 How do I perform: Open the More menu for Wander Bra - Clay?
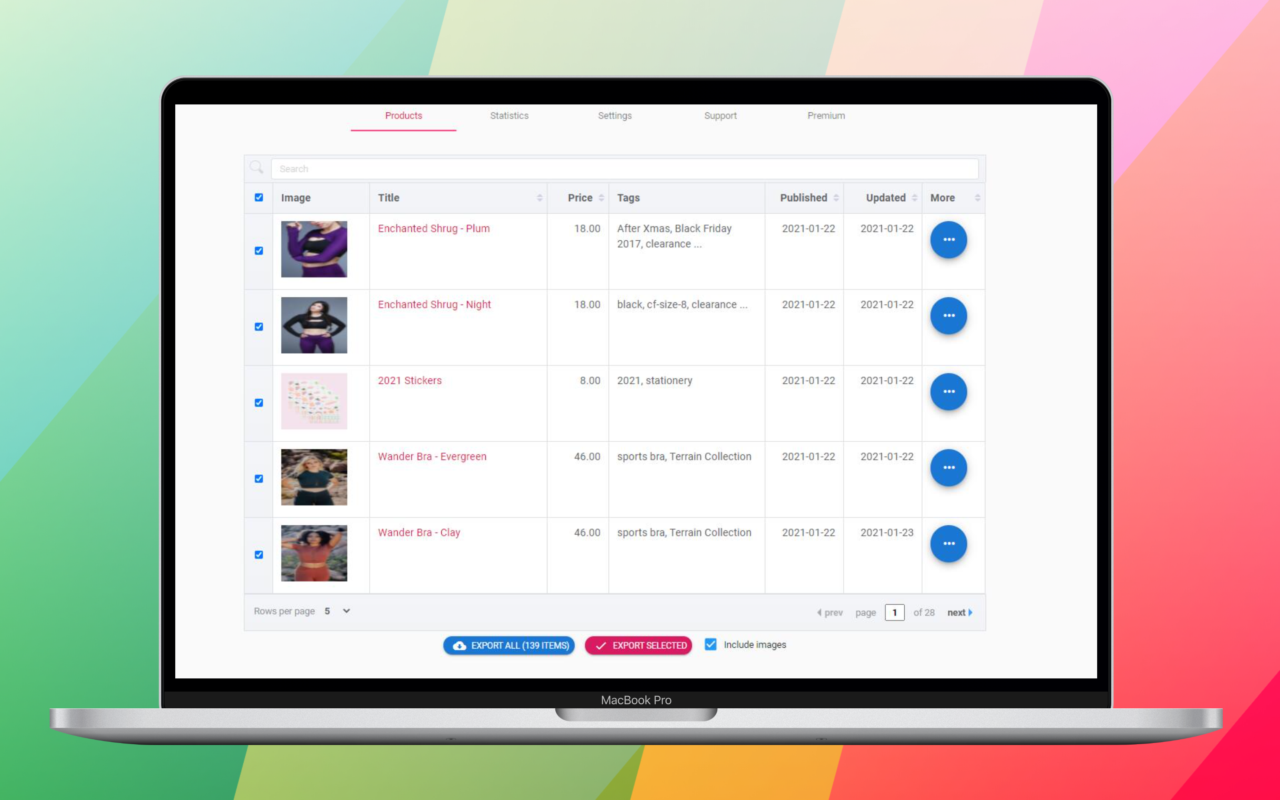948,543
